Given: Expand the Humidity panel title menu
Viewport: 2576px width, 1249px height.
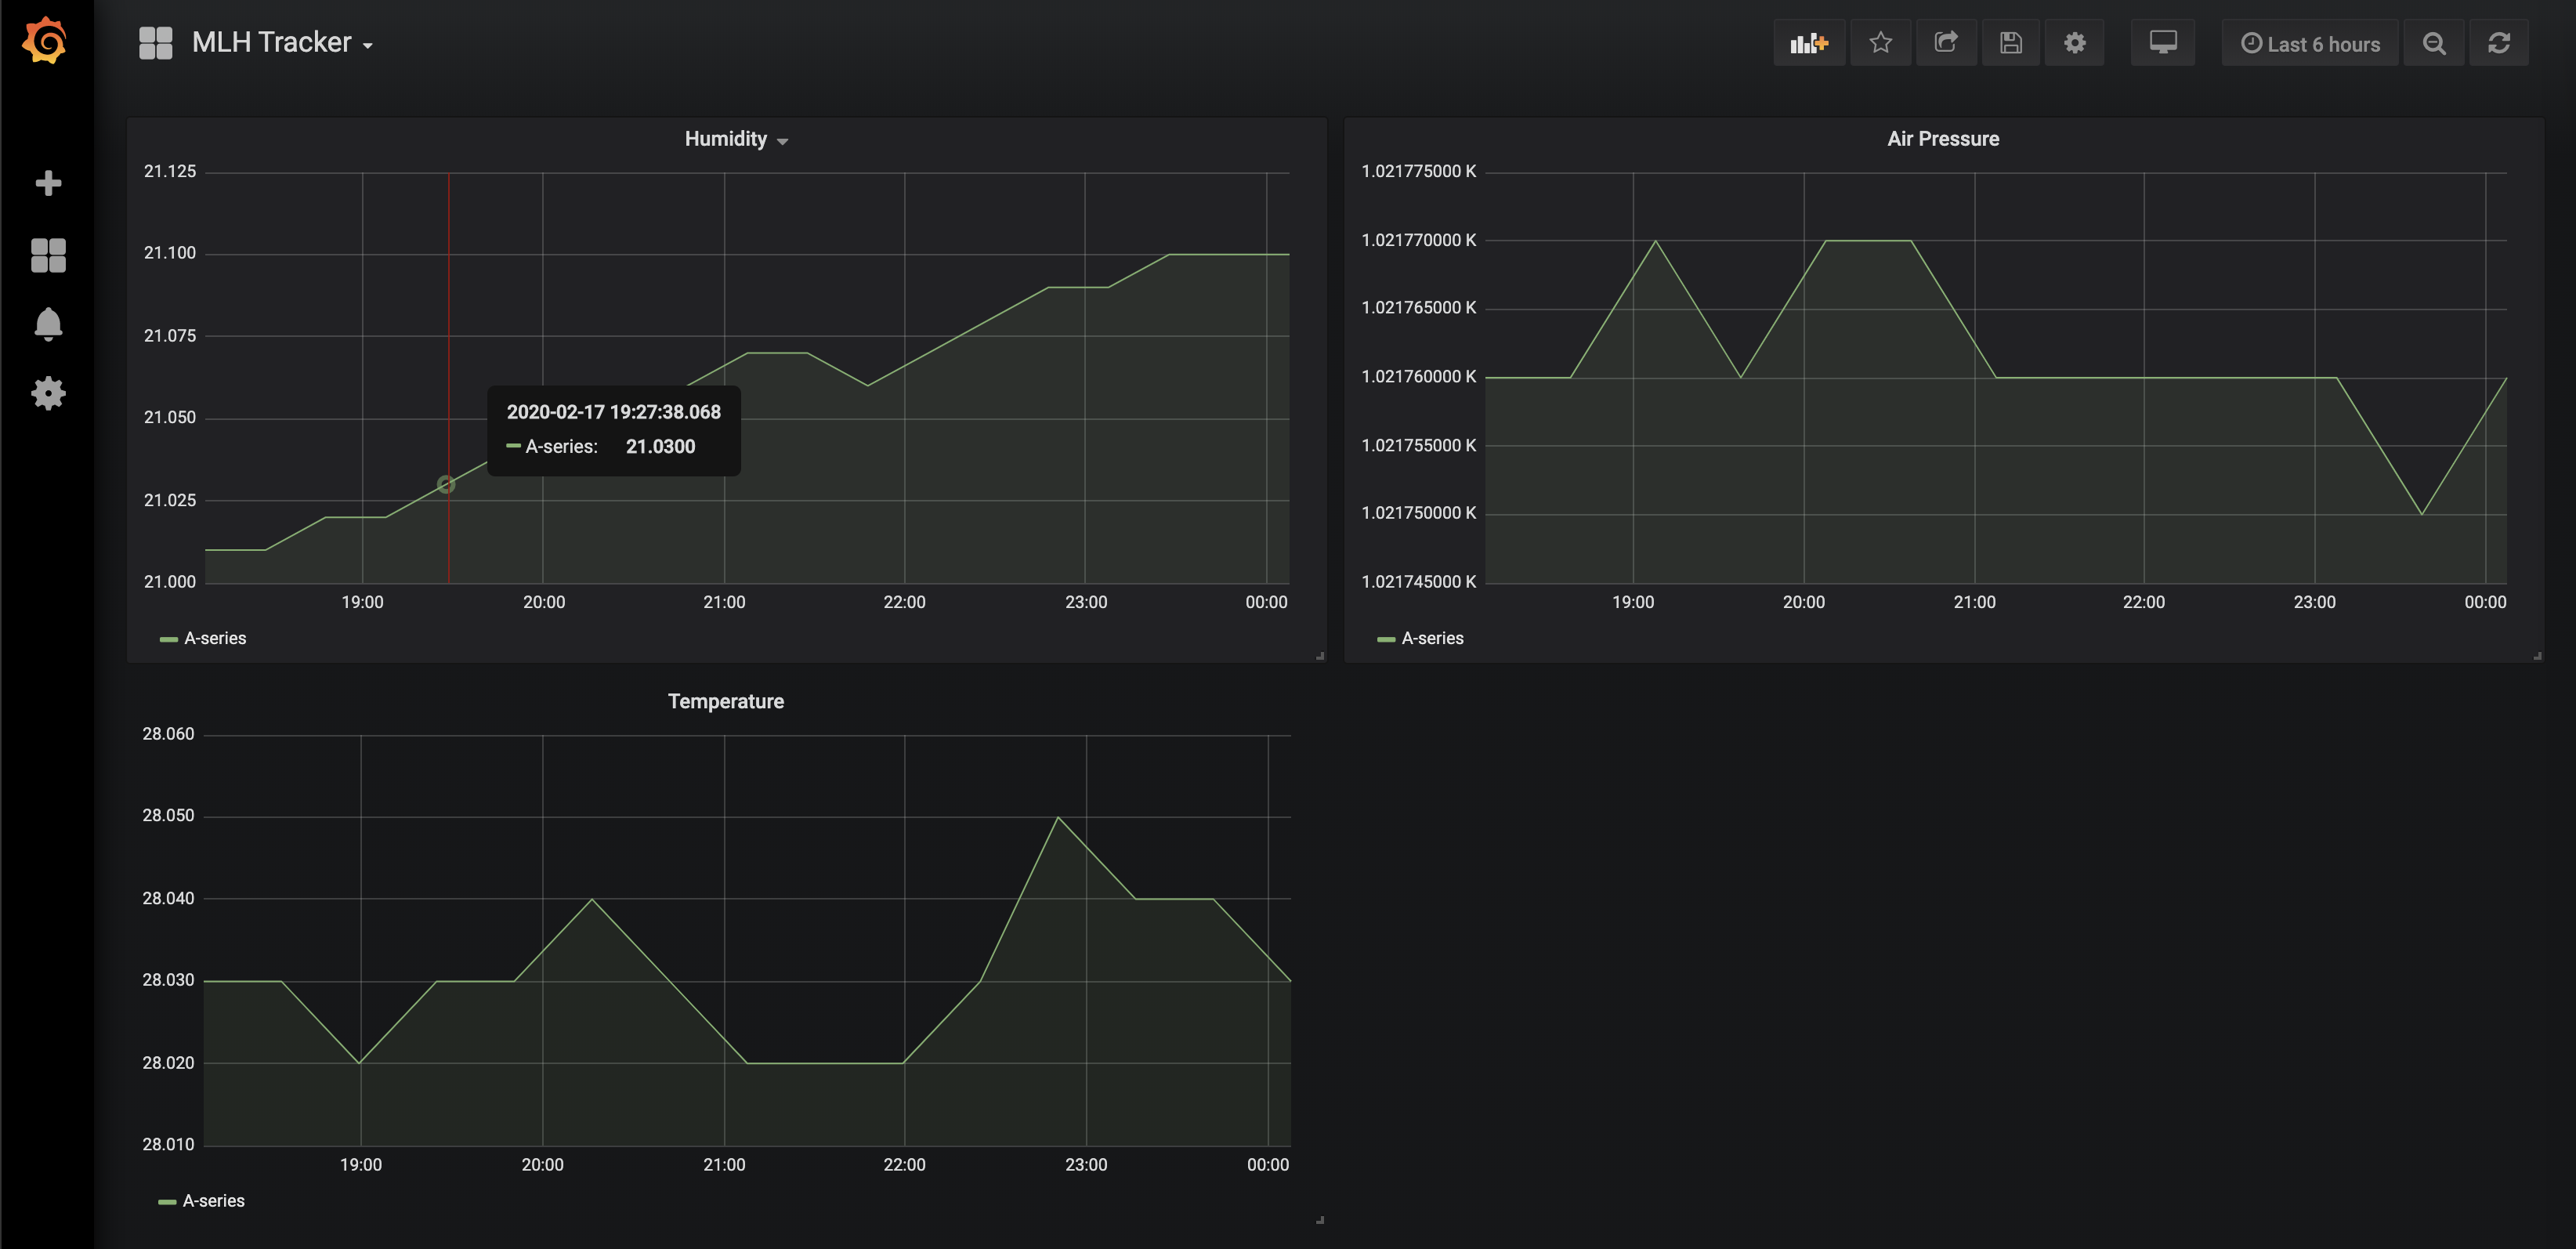Looking at the screenshot, I should (736, 139).
